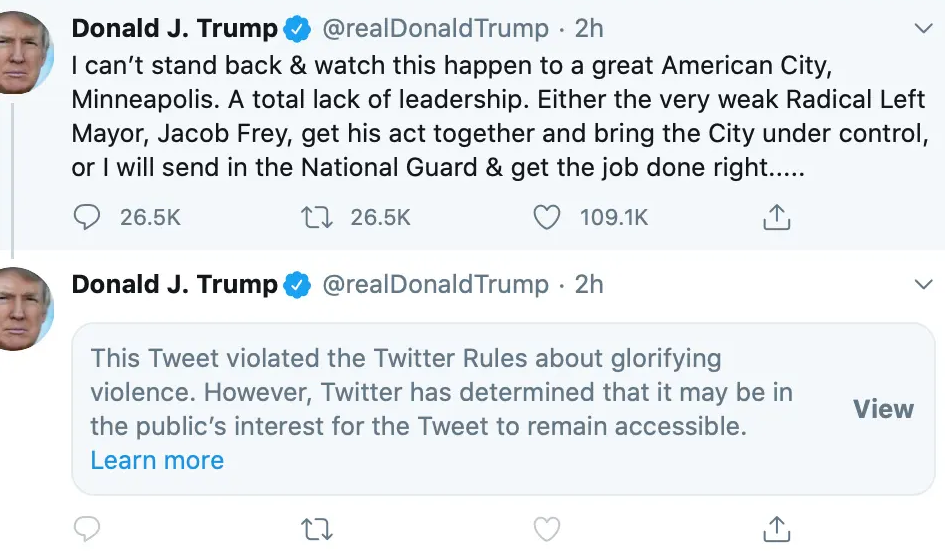Open the first tweet's more options chevron

[923, 30]
